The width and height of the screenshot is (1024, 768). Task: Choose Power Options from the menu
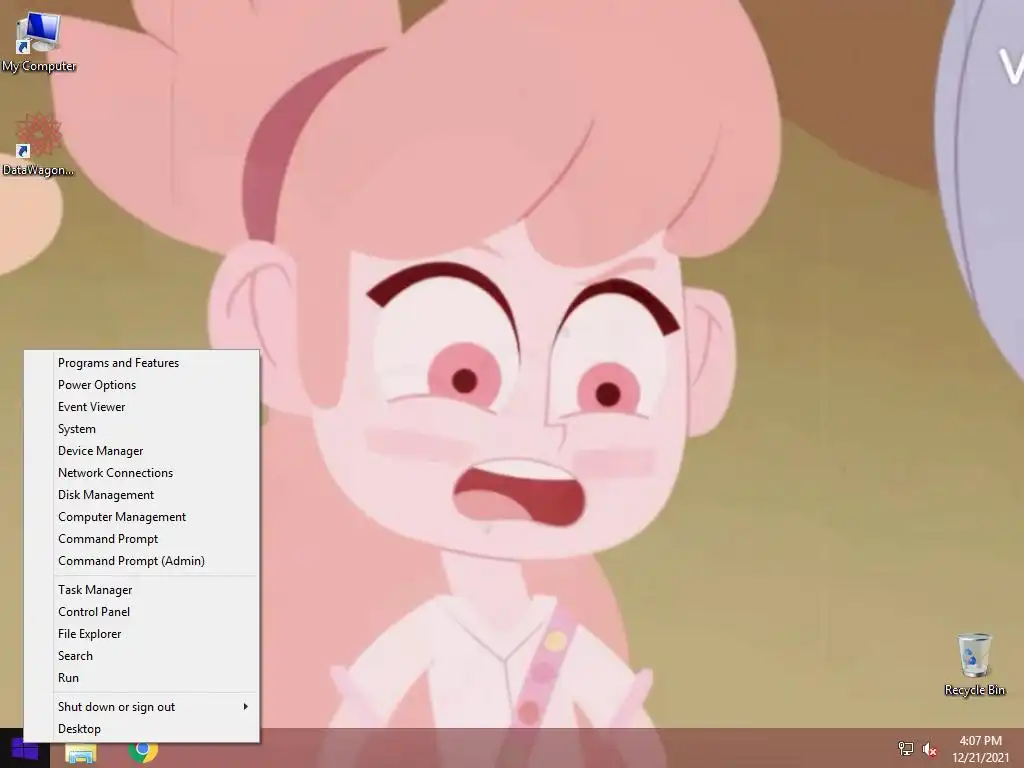click(142, 385)
